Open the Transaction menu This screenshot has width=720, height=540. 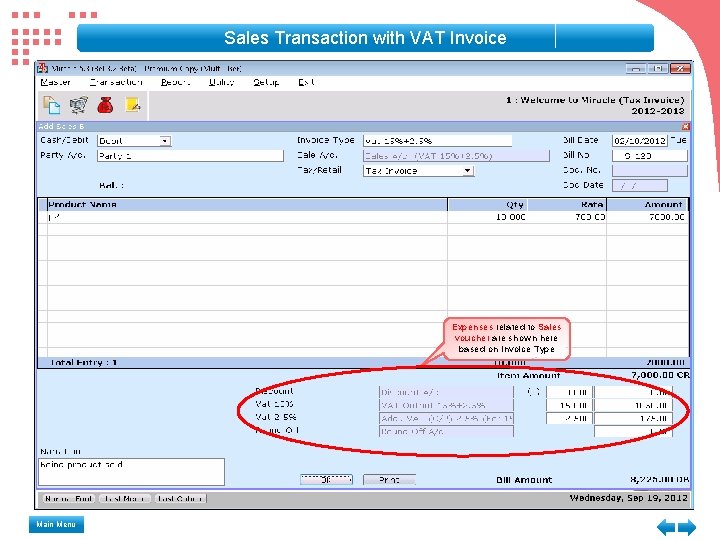point(116,82)
